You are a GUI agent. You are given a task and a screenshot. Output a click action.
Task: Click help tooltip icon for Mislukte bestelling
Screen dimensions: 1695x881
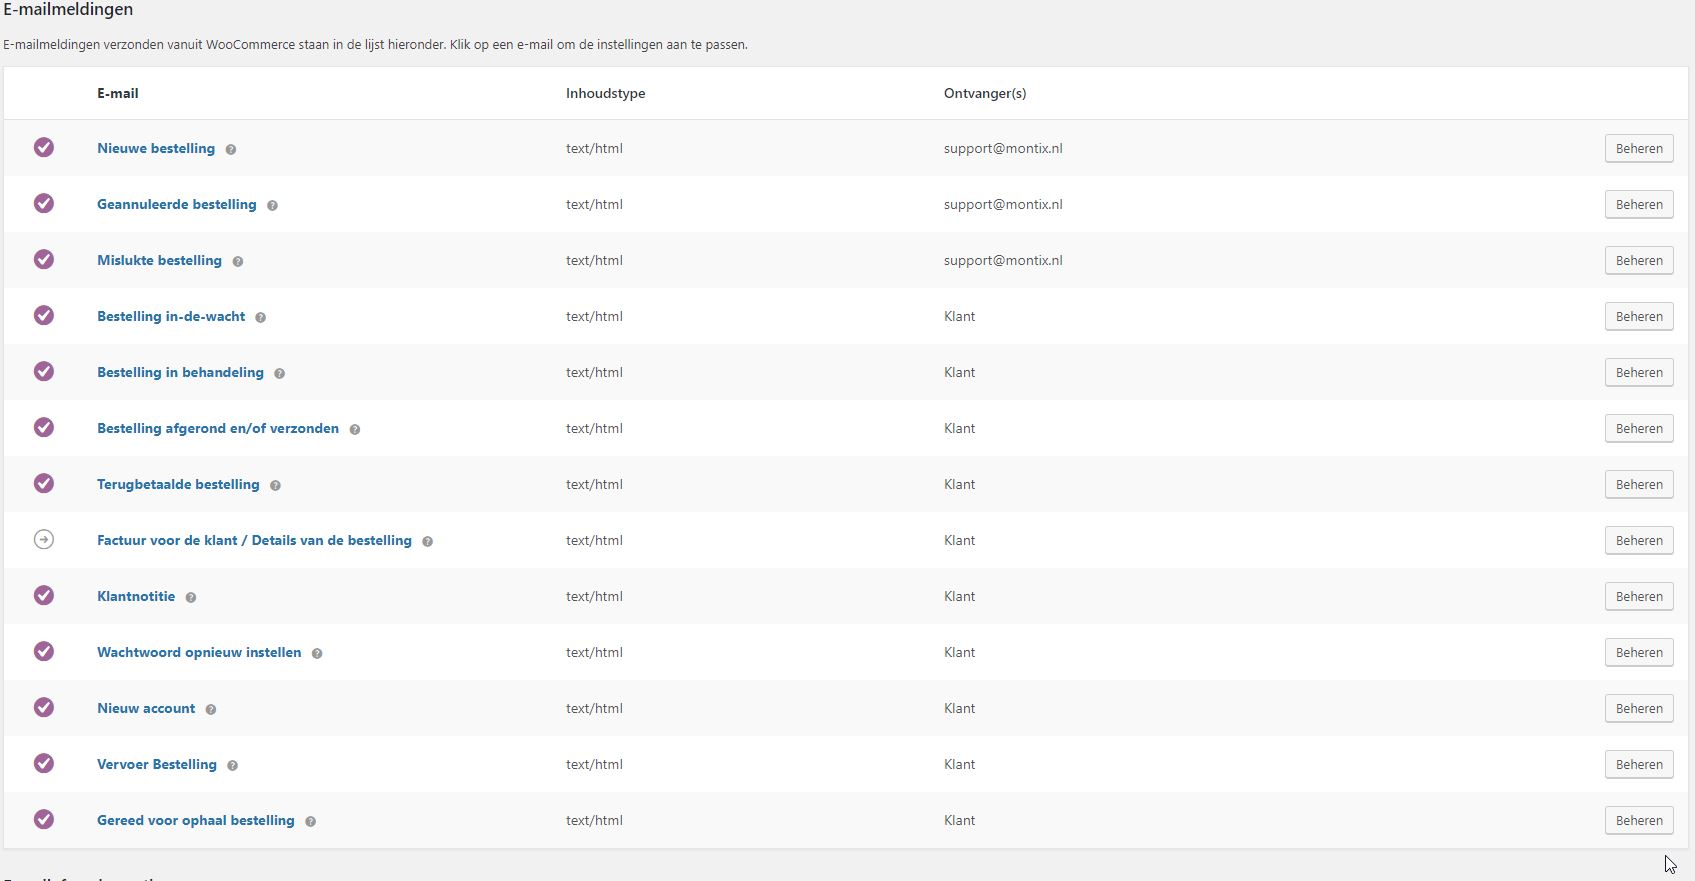[x=238, y=261]
